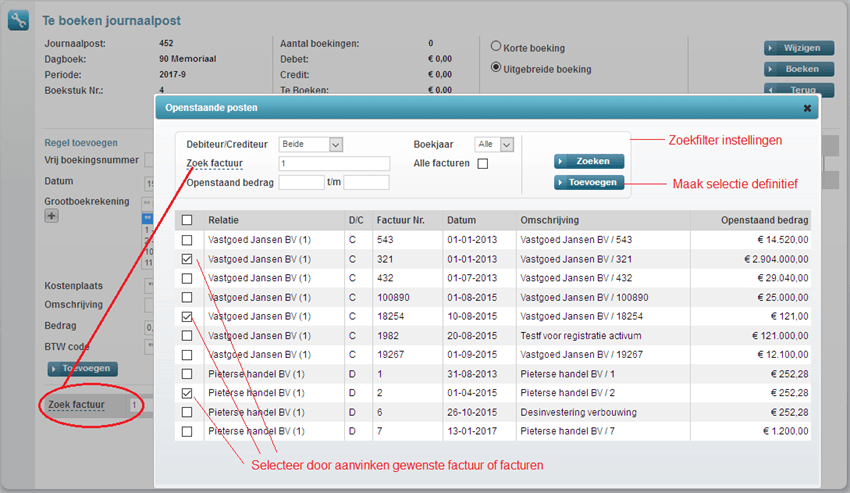The image size is (850, 493).
Task: Click Toevoegen button in the dialog
Action: coord(589,182)
